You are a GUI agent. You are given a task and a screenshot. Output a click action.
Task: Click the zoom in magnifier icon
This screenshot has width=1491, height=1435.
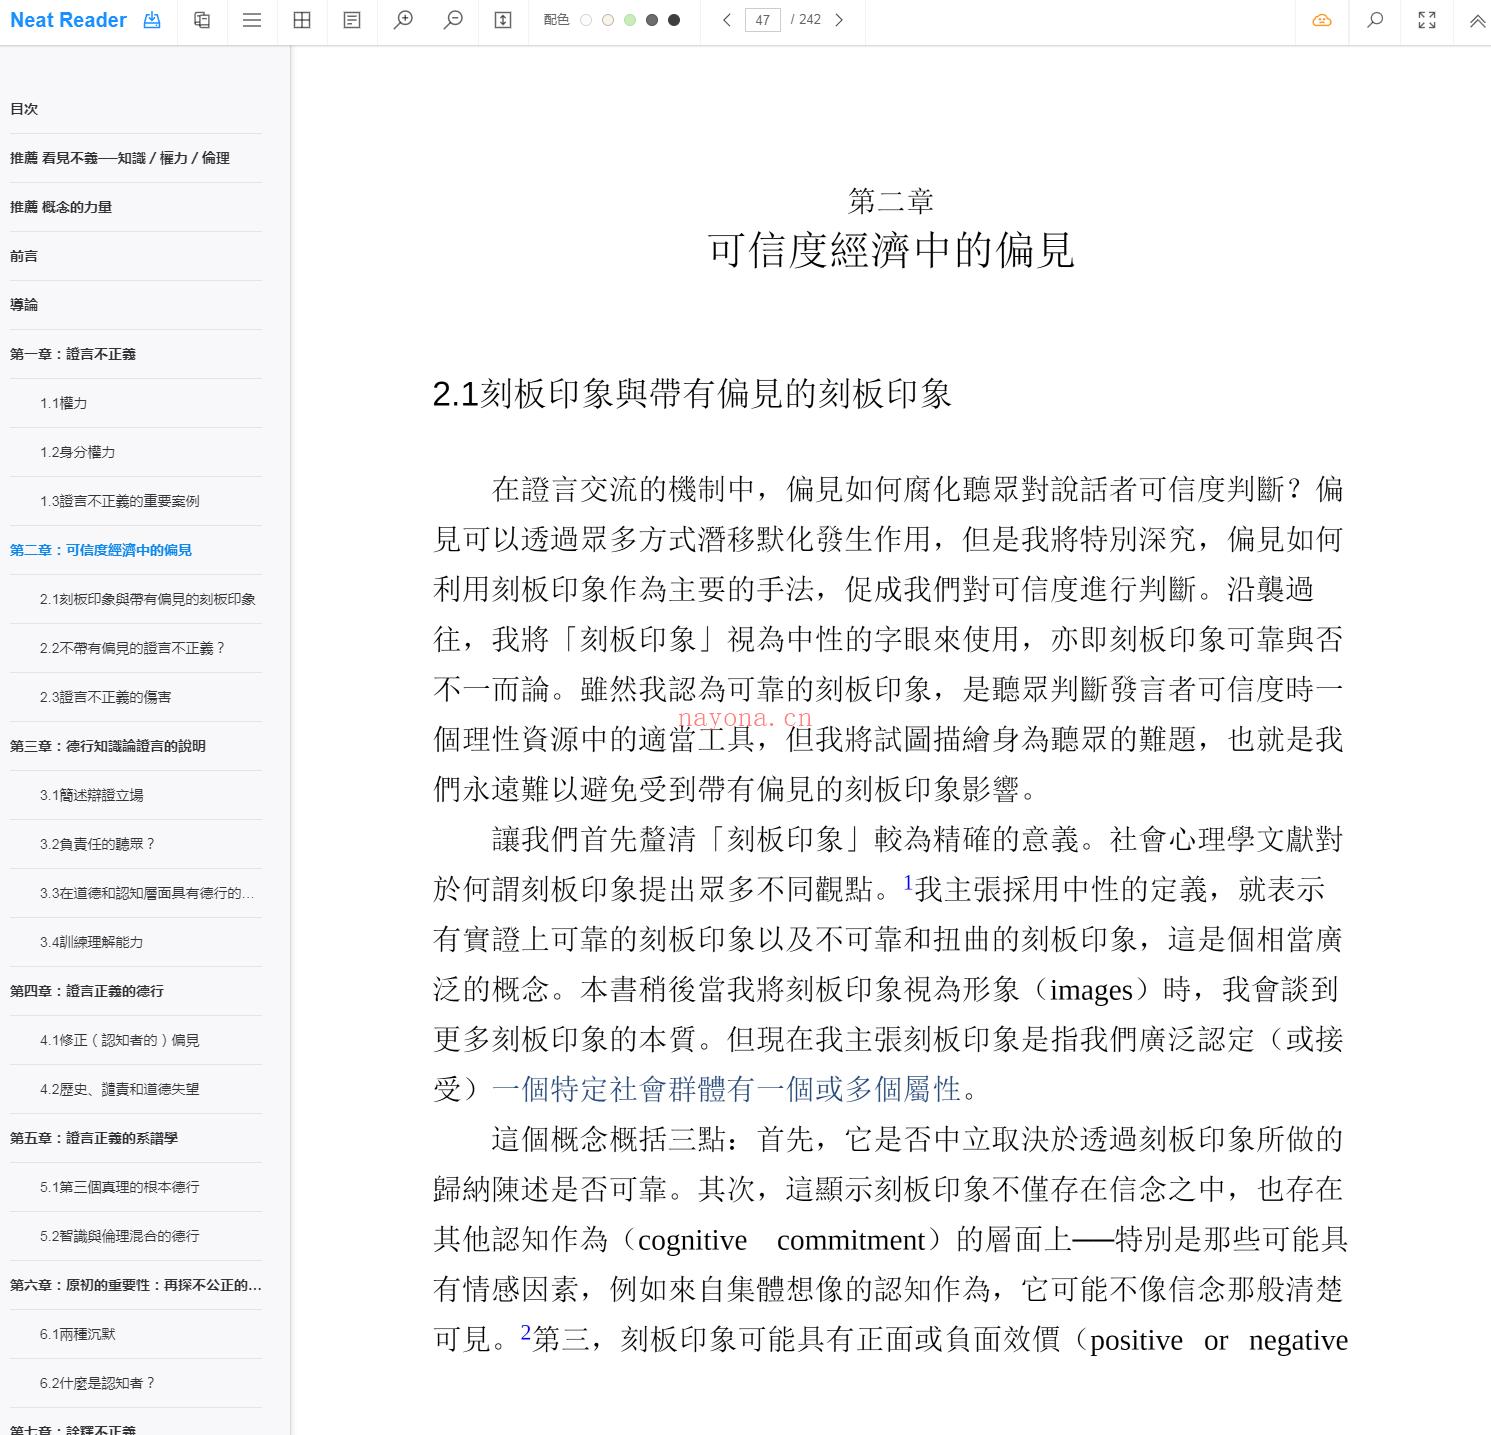pyautogui.click(x=403, y=20)
